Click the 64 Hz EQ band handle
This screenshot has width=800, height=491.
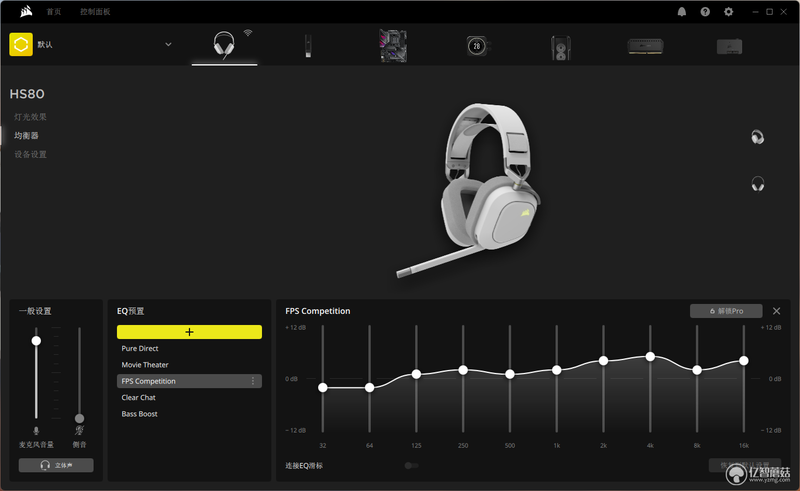(x=369, y=388)
